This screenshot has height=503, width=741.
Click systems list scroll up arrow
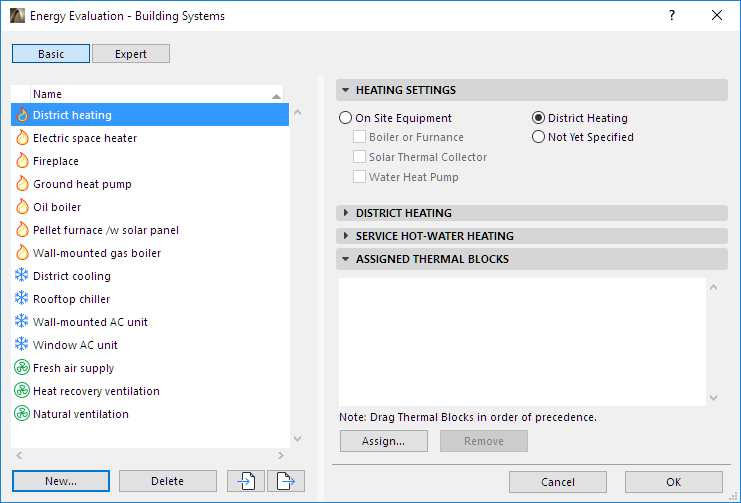pyautogui.click(x=297, y=113)
